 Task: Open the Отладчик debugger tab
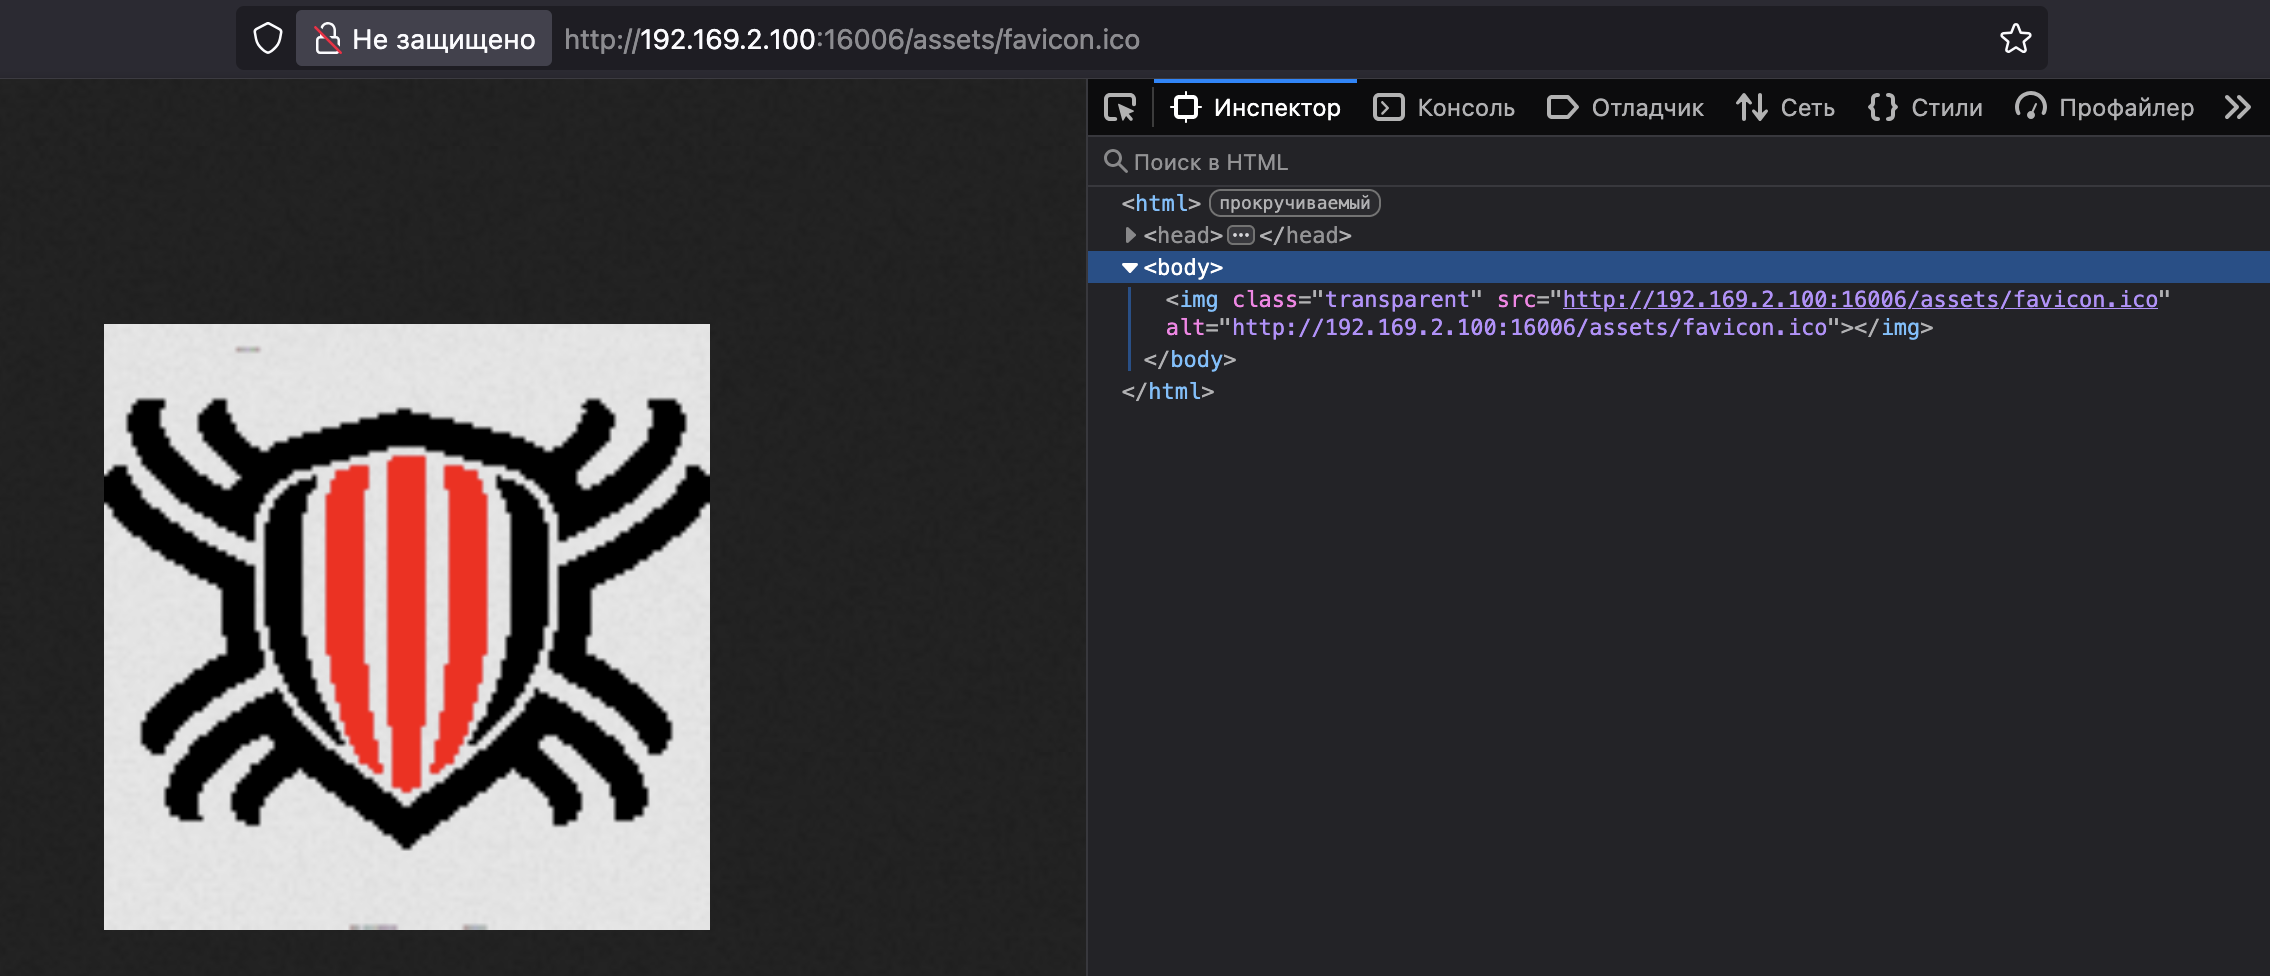(x=1625, y=107)
